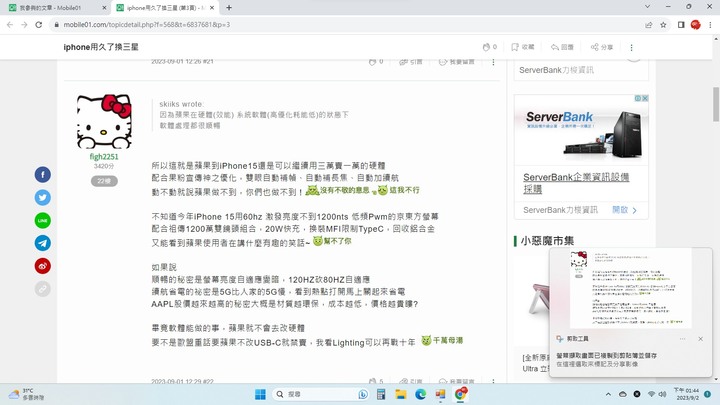Click the thread title iphone用久了換三星

[x=101, y=47]
